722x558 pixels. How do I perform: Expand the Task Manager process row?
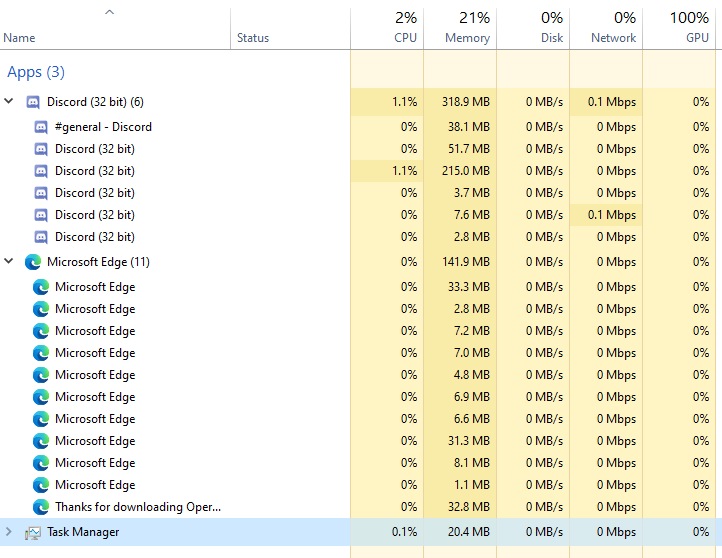9,532
